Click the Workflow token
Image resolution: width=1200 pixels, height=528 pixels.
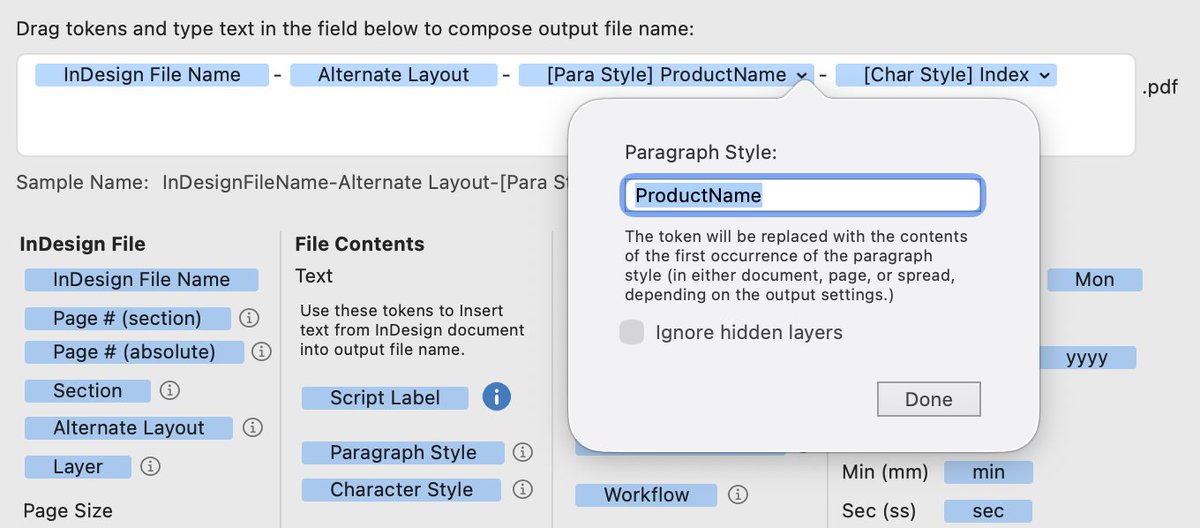646,495
